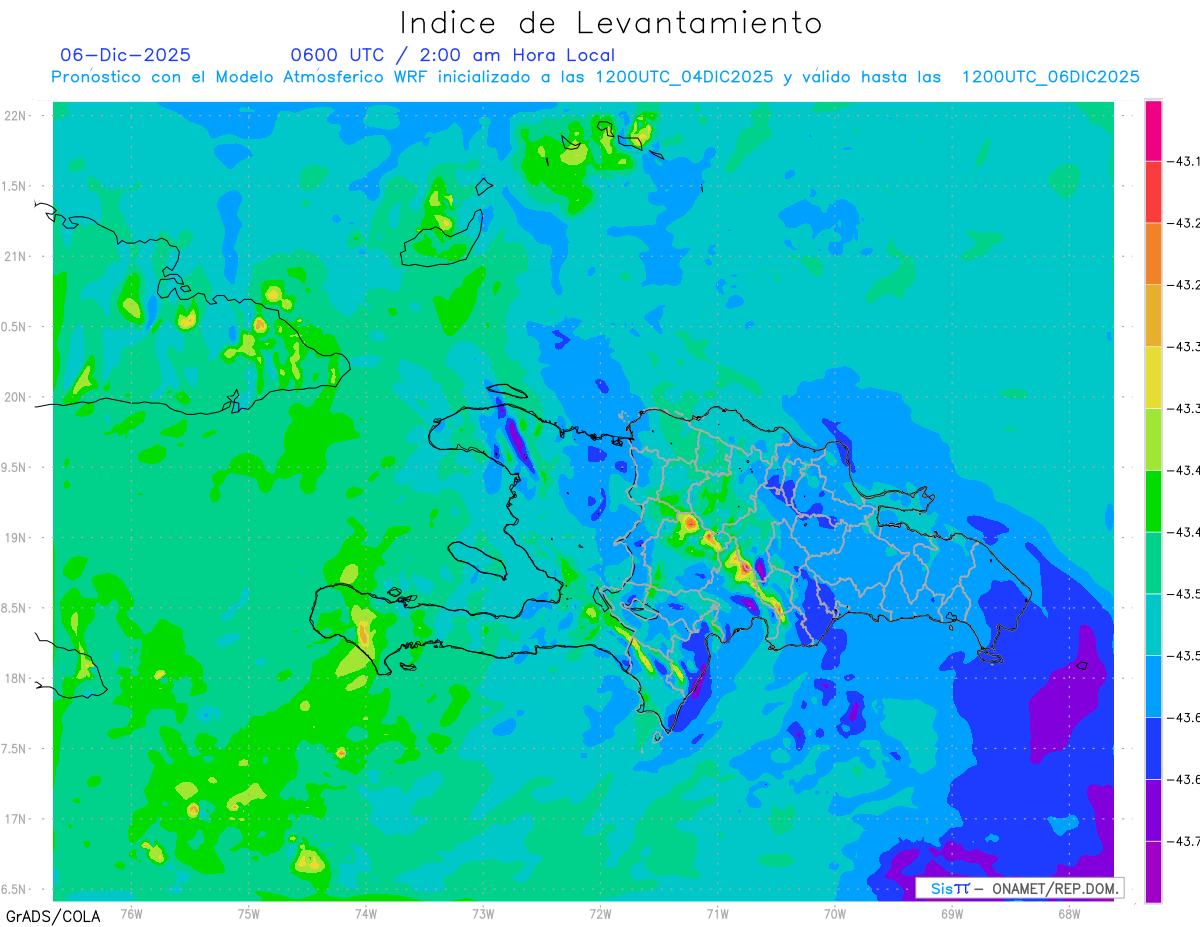Click the '68W' longitude label
1200x927 pixels.
click(x=1069, y=913)
